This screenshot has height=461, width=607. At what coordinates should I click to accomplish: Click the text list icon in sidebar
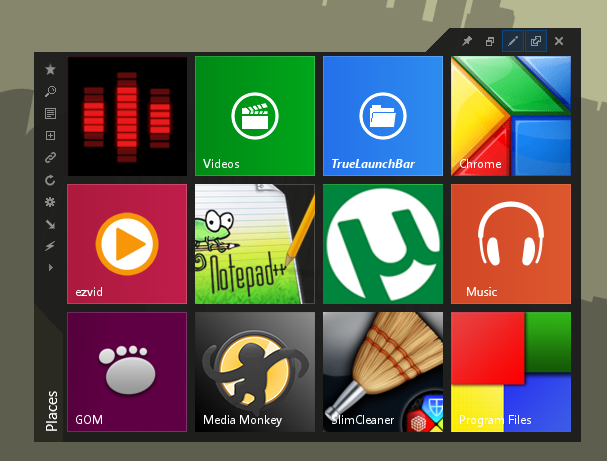point(50,114)
